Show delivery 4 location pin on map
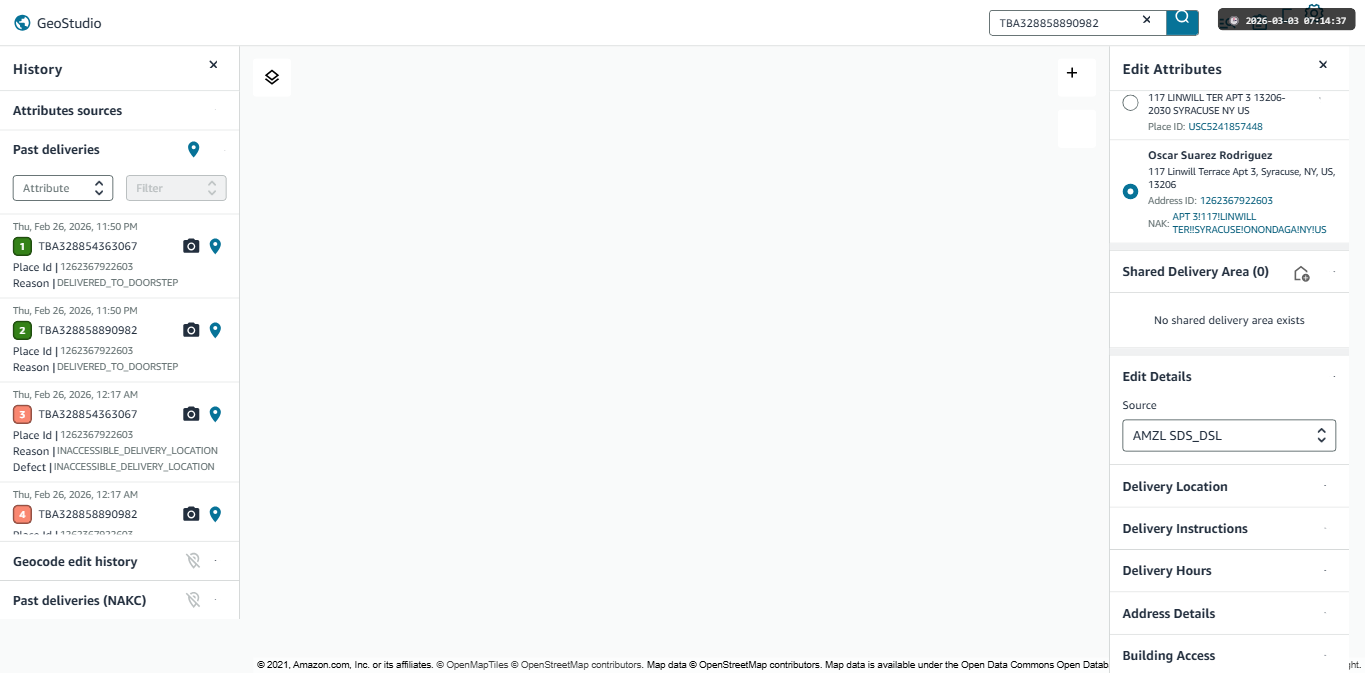The height and width of the screenshot is (673, 1365). coord(214,514)
